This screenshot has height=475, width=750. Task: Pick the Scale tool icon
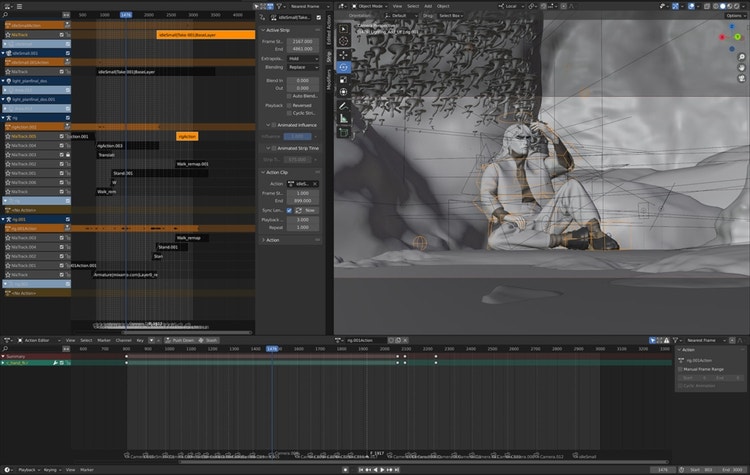click(344, 80)
